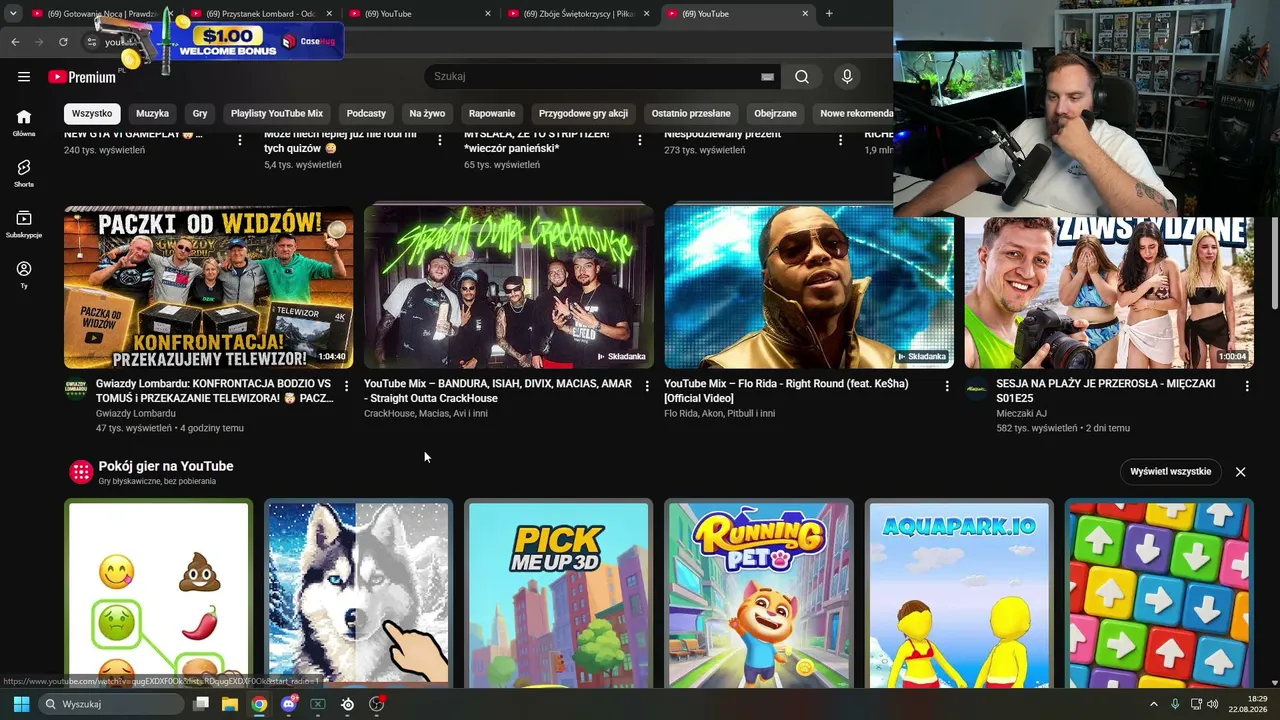This screenshot has height=720, width=1280.
Task: Go to Mieczaki AJ channel link
Action: pos(1021,413)
